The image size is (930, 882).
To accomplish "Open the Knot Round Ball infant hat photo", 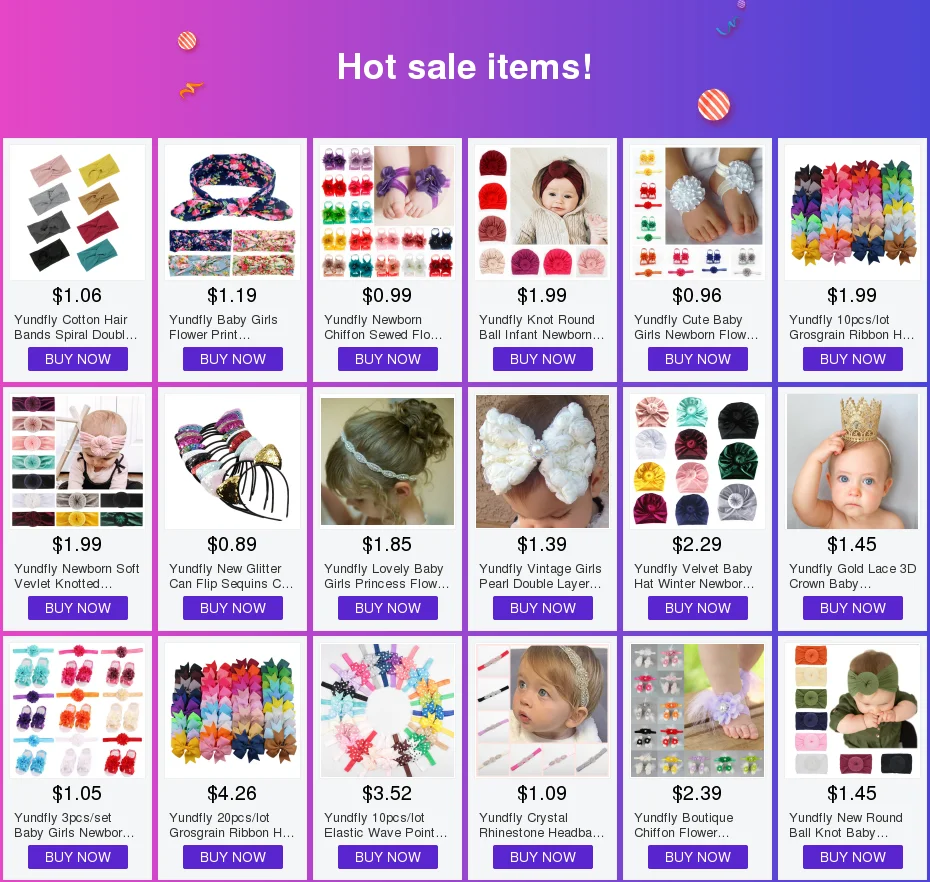I will coord(542,212).
